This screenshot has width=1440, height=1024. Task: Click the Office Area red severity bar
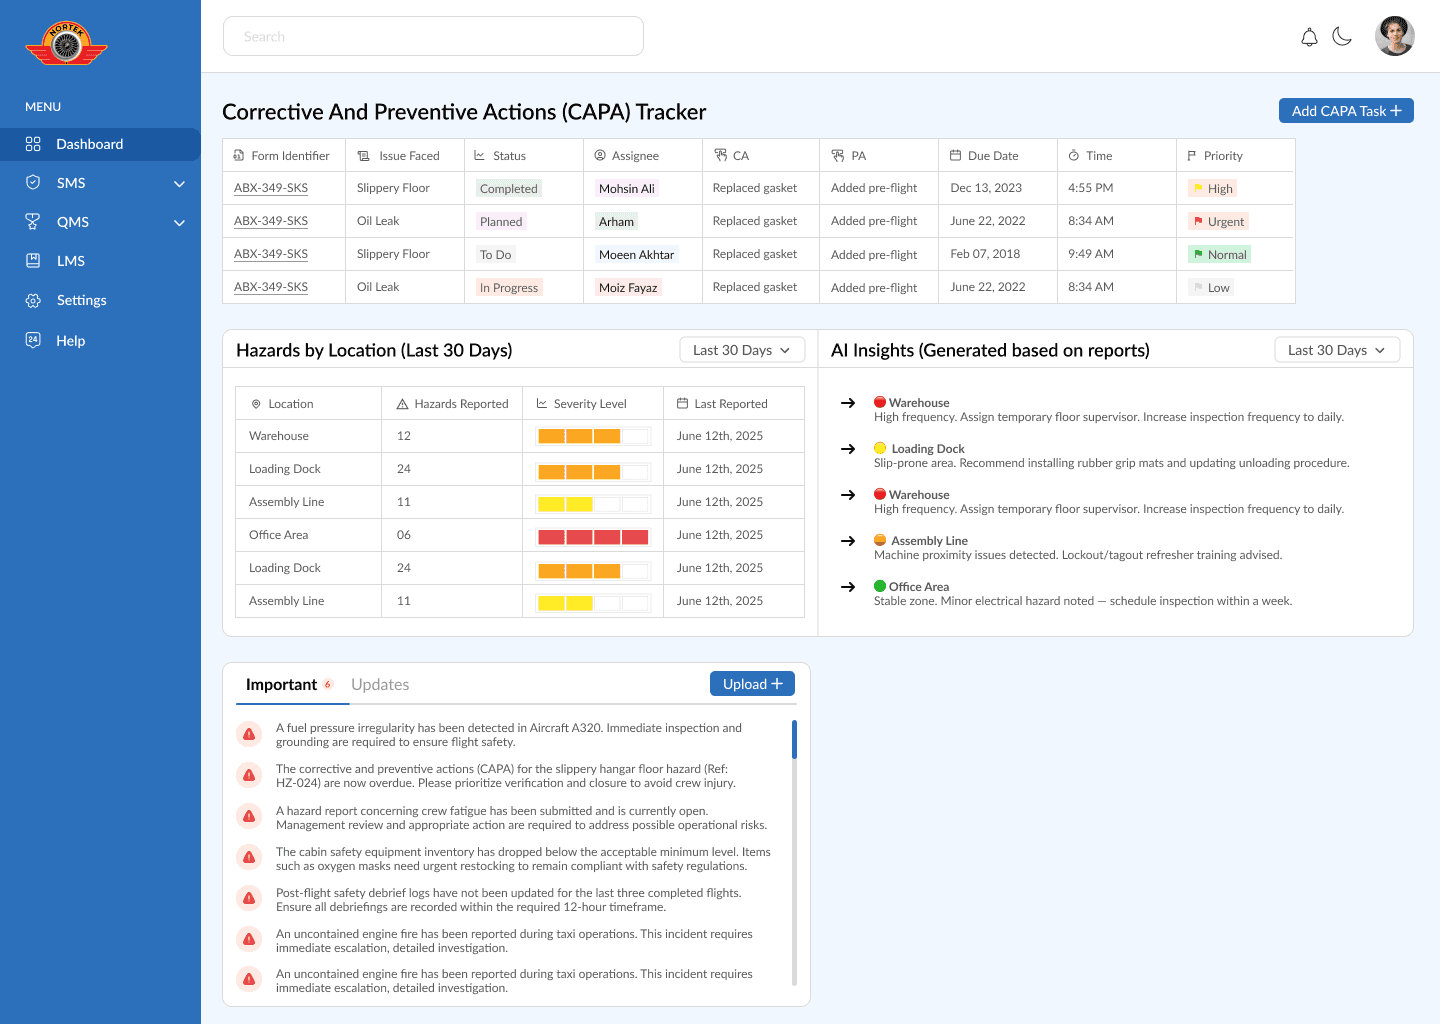pyautogui.click(x=593, y=535)
